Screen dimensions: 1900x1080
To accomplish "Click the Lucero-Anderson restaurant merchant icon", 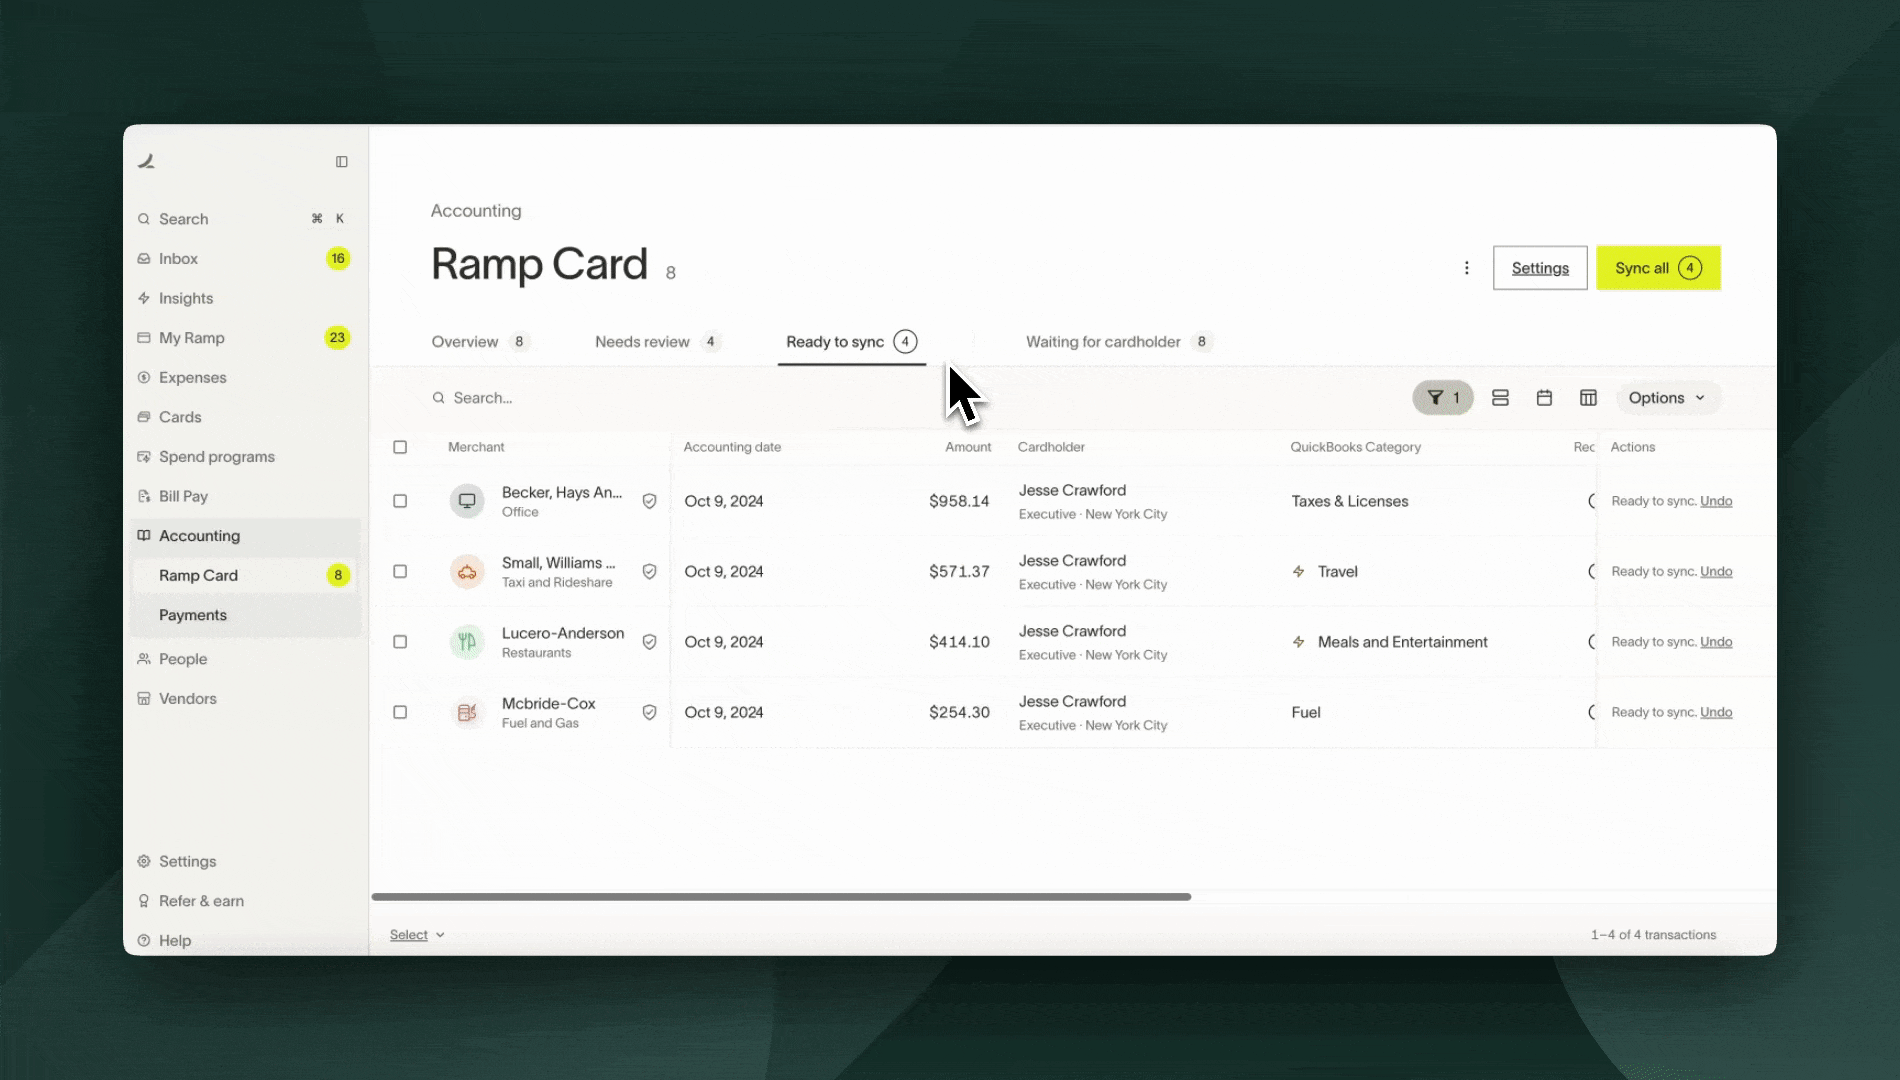I will (x=467, y=642).
